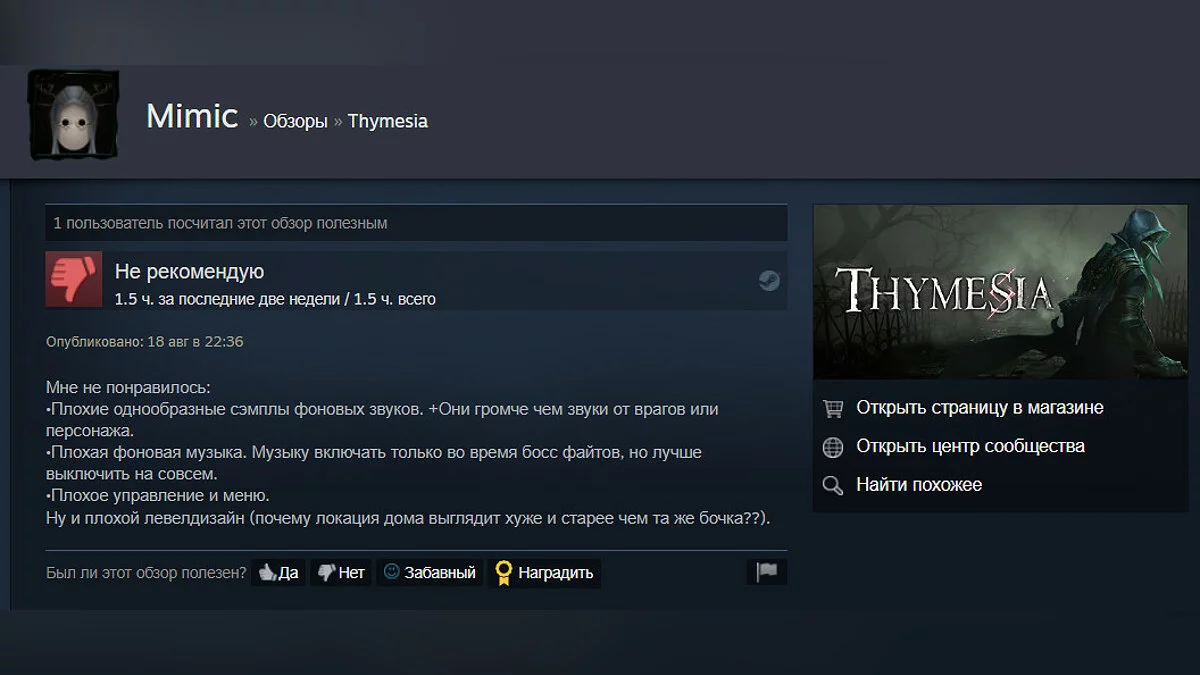Click the 'Плохое управление и меню' line
The image size is (1200, 675).
pos(158,496)
